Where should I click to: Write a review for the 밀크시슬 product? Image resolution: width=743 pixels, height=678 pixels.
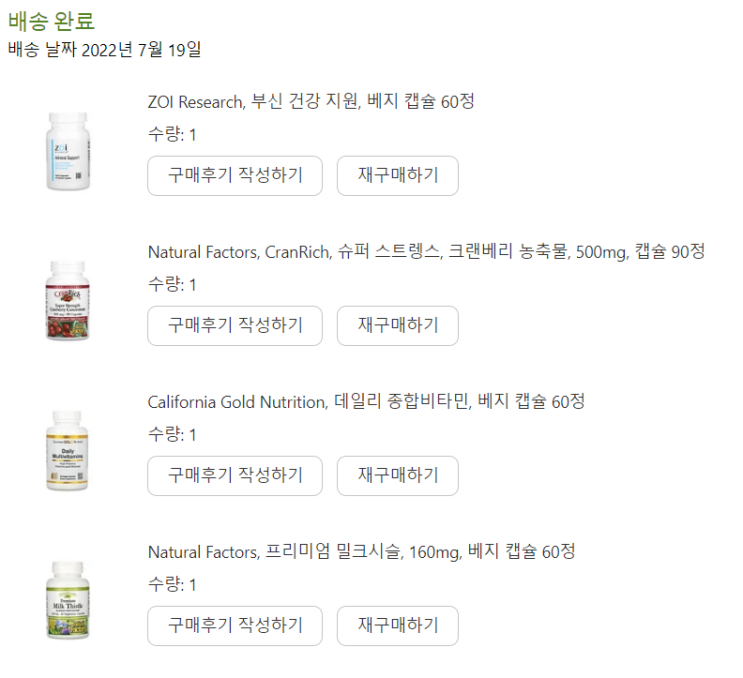235,625
